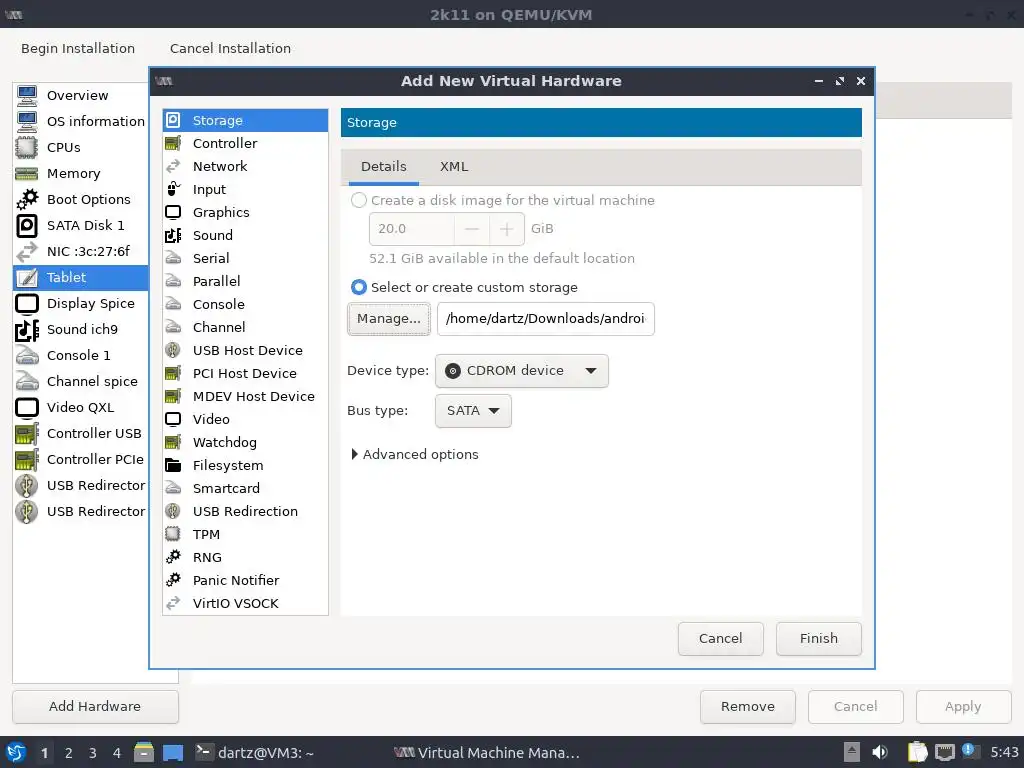1024x768 pixels.
Task: Open the Controller USB icon in sidebar
Action: pos(27,434)
